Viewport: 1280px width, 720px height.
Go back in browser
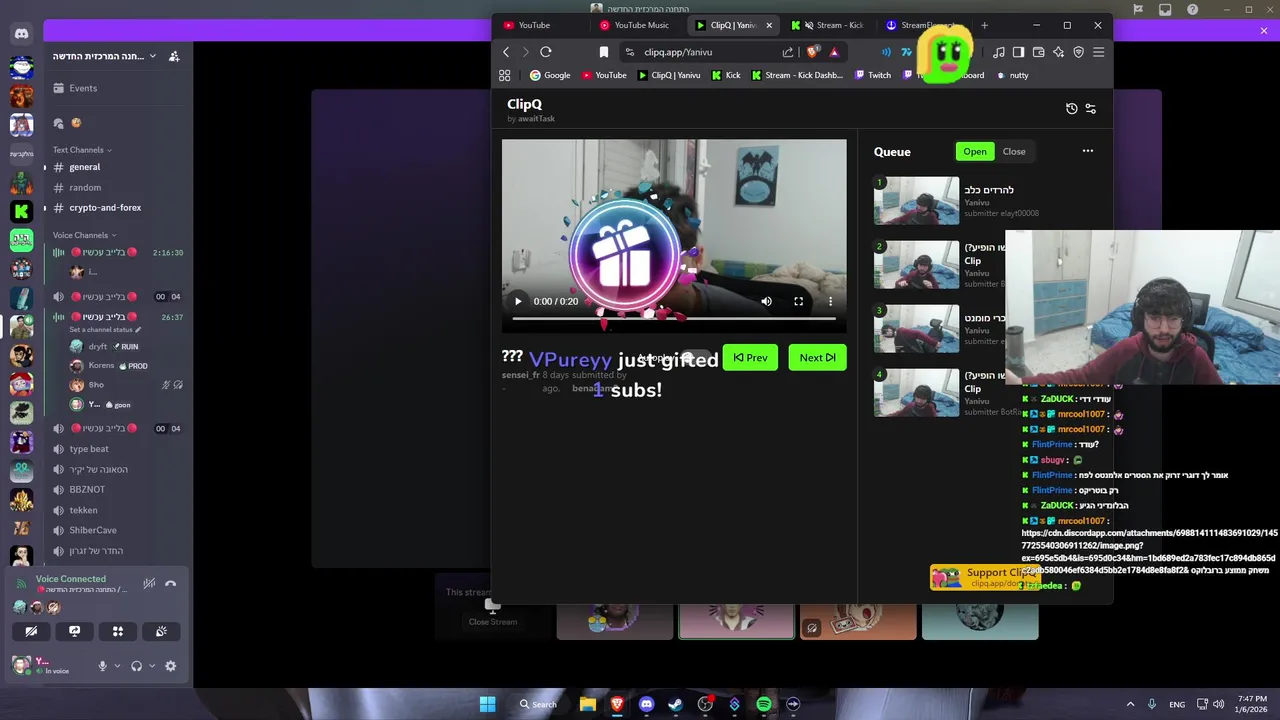pyautogui.click(x=506, y=52)
